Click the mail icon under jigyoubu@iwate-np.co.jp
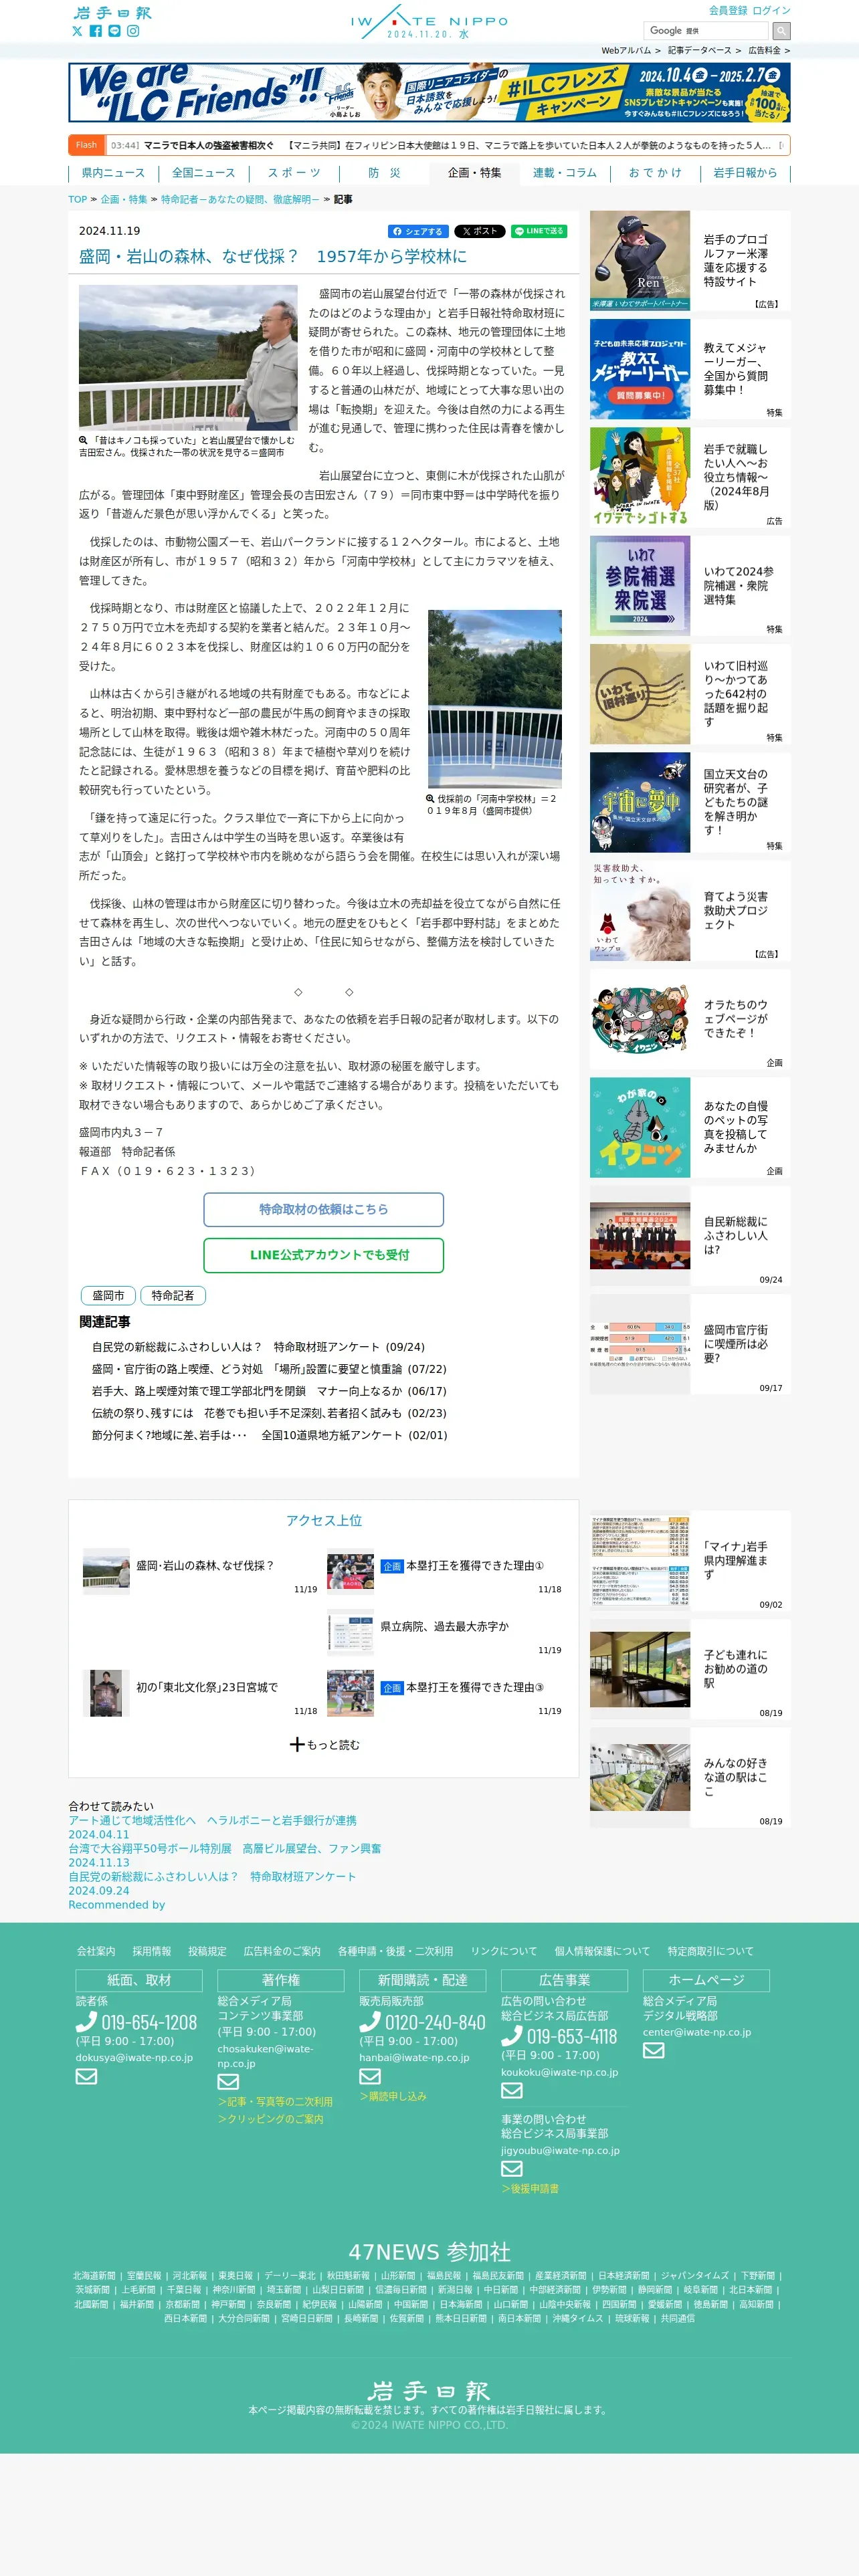 click(512, 2169)
